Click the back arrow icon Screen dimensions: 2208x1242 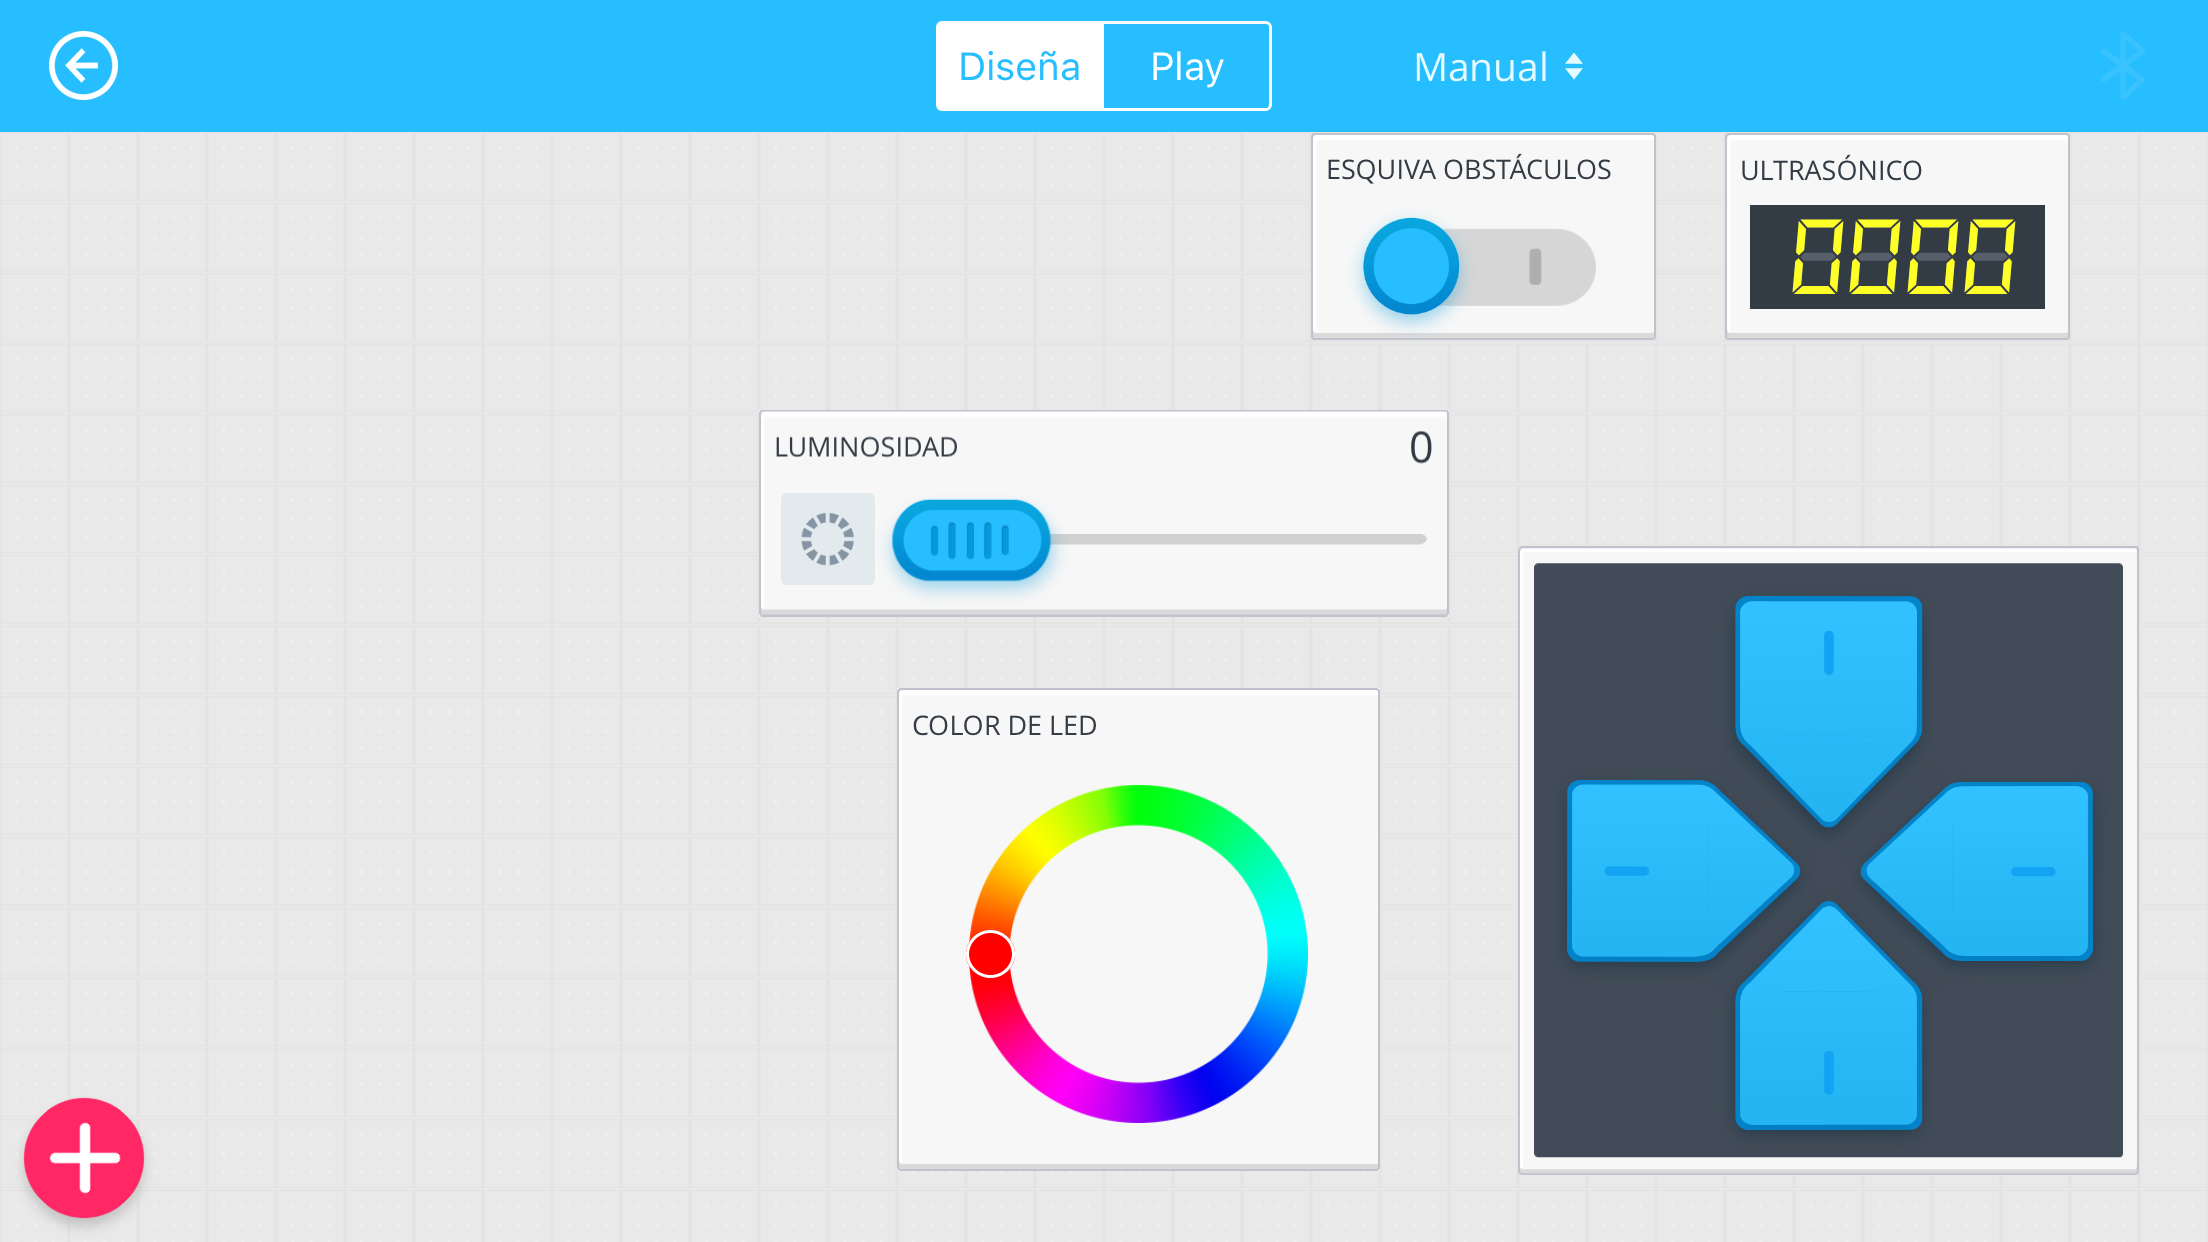[83, 66]
